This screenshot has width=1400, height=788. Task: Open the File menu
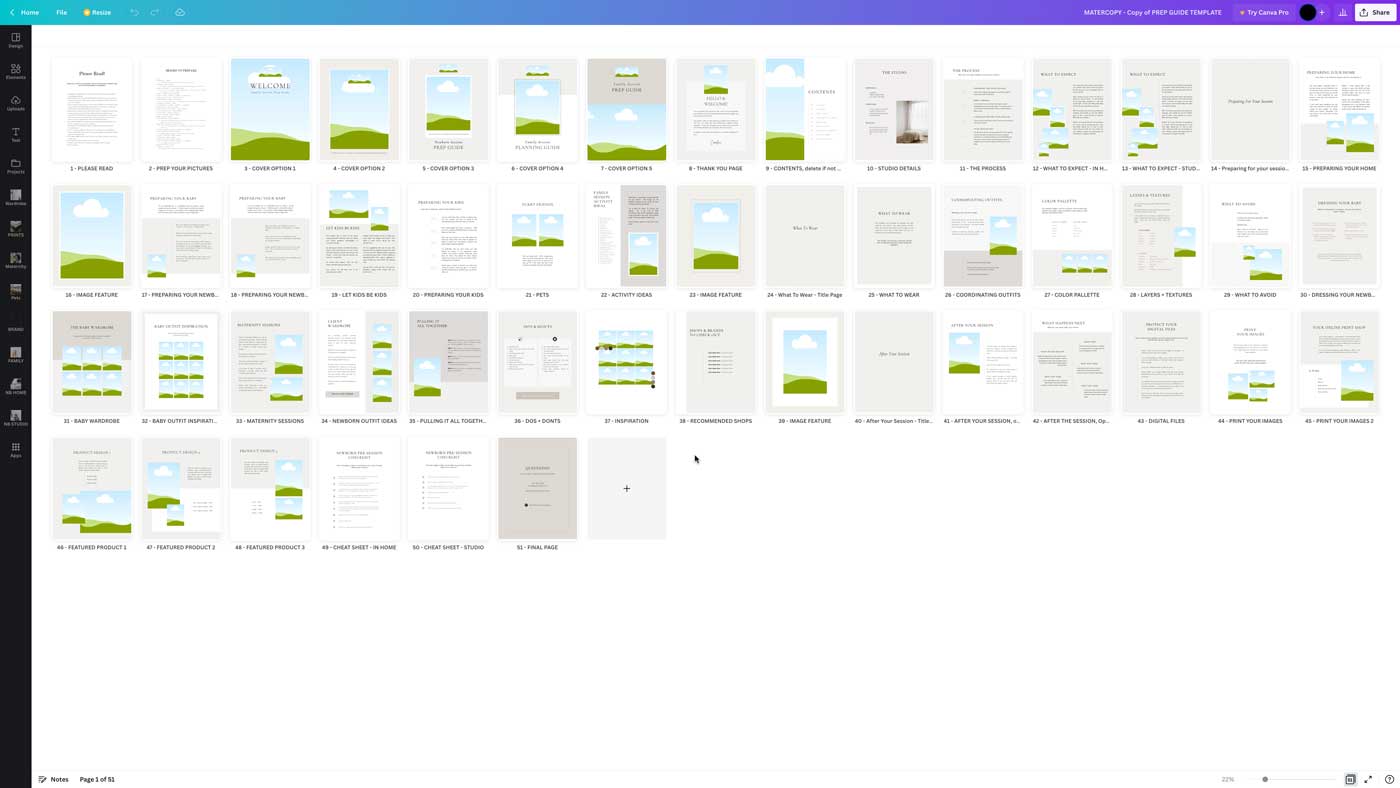click(61, 12)
